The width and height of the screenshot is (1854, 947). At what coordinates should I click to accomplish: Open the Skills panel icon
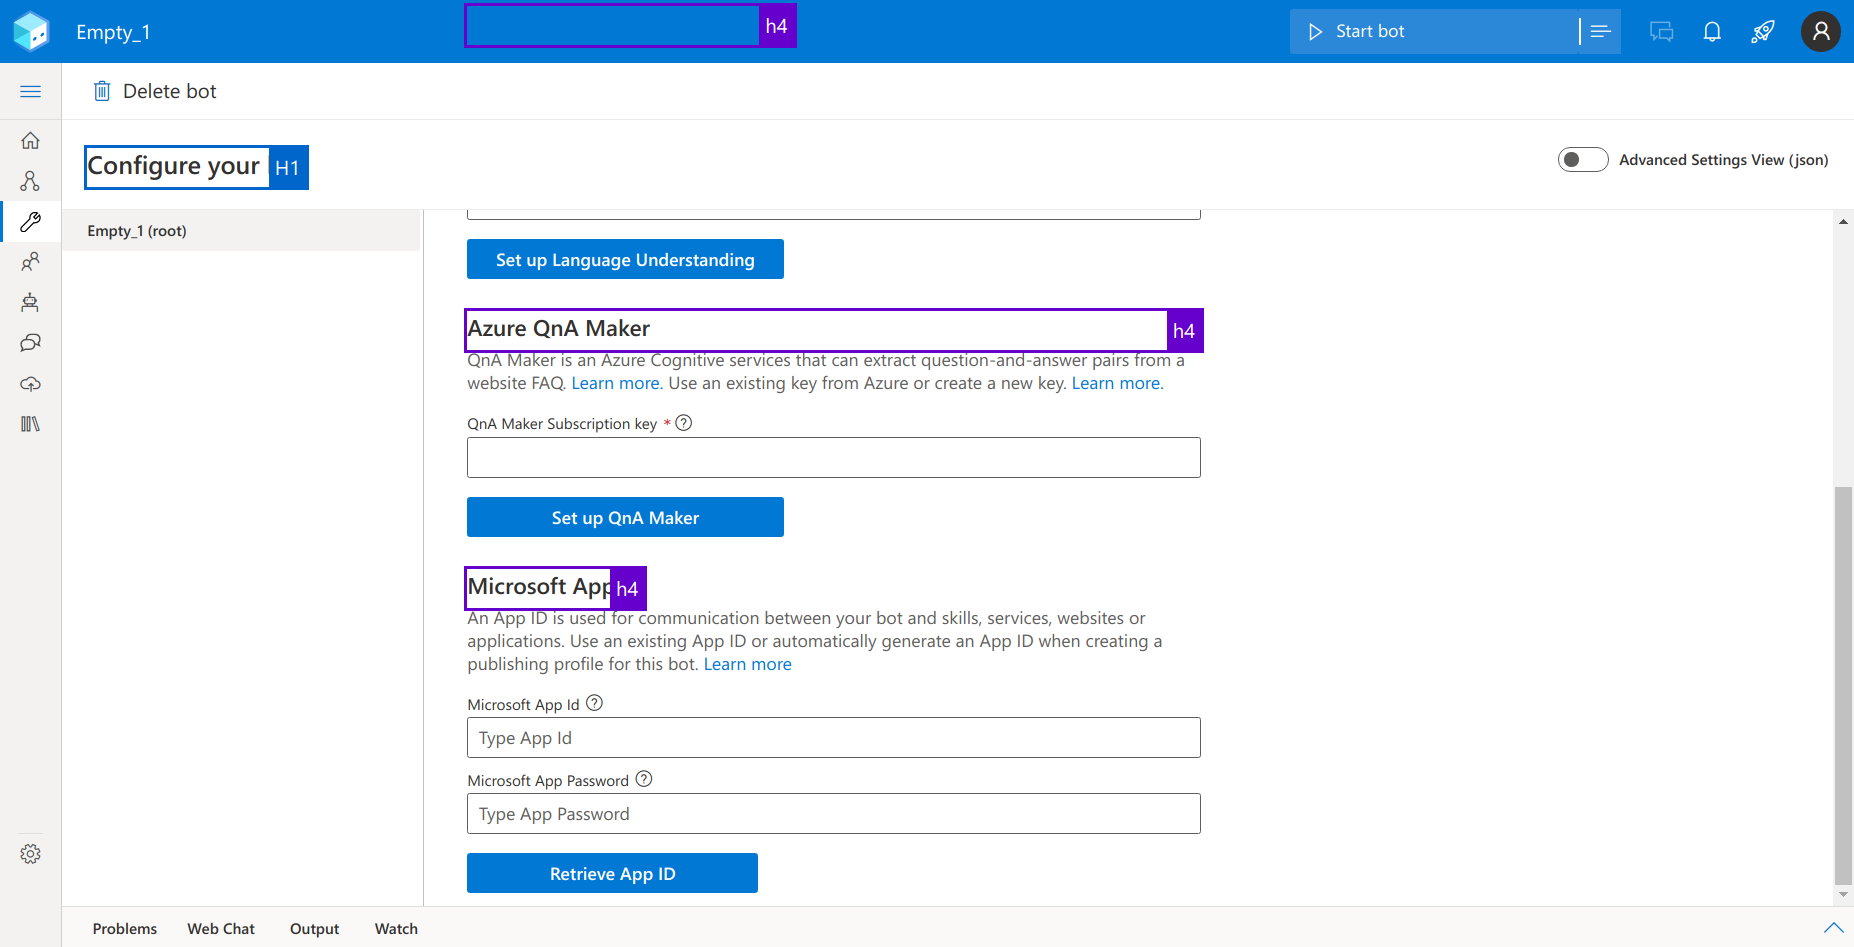click(30, 261)
